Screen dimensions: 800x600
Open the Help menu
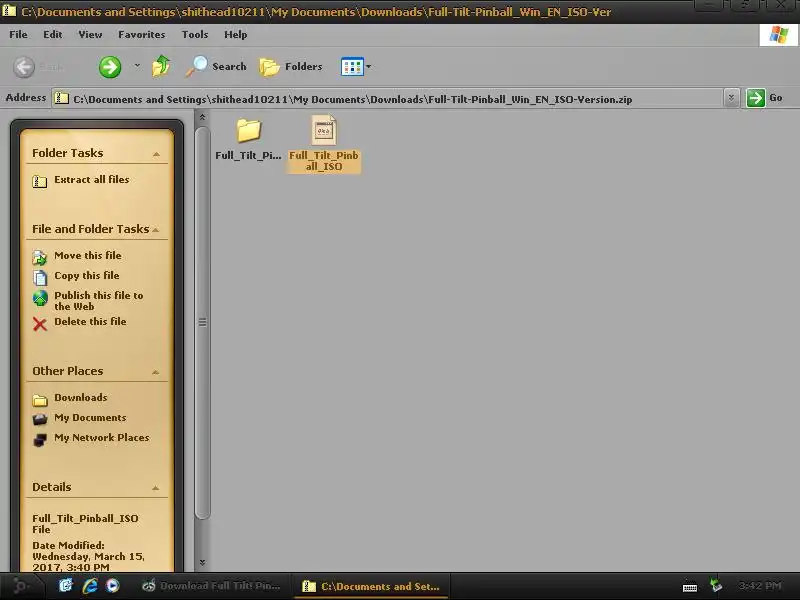tap(236, 34)
